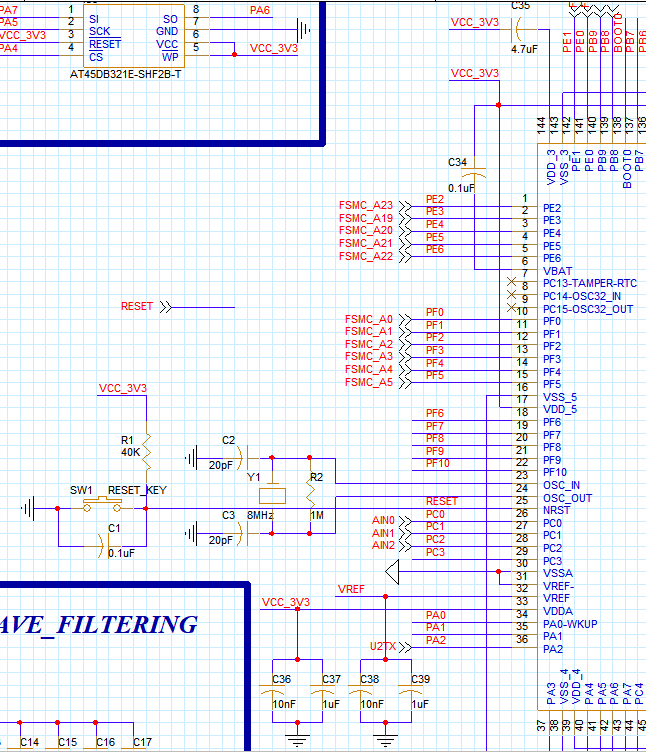The image size is (646, 752).
Task: Click the U2TX port arrow
Action: pyautogui.click(x=406, y=647)
